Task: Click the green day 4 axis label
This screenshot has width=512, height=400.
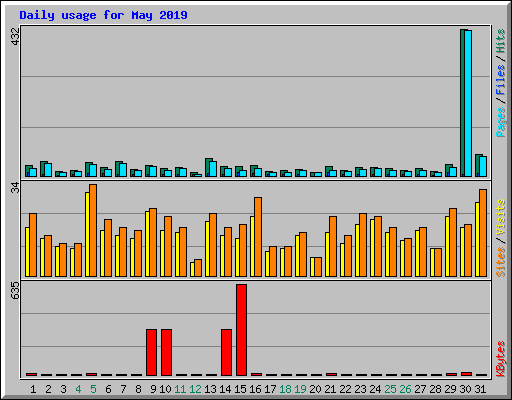Action: coord(78,389)
